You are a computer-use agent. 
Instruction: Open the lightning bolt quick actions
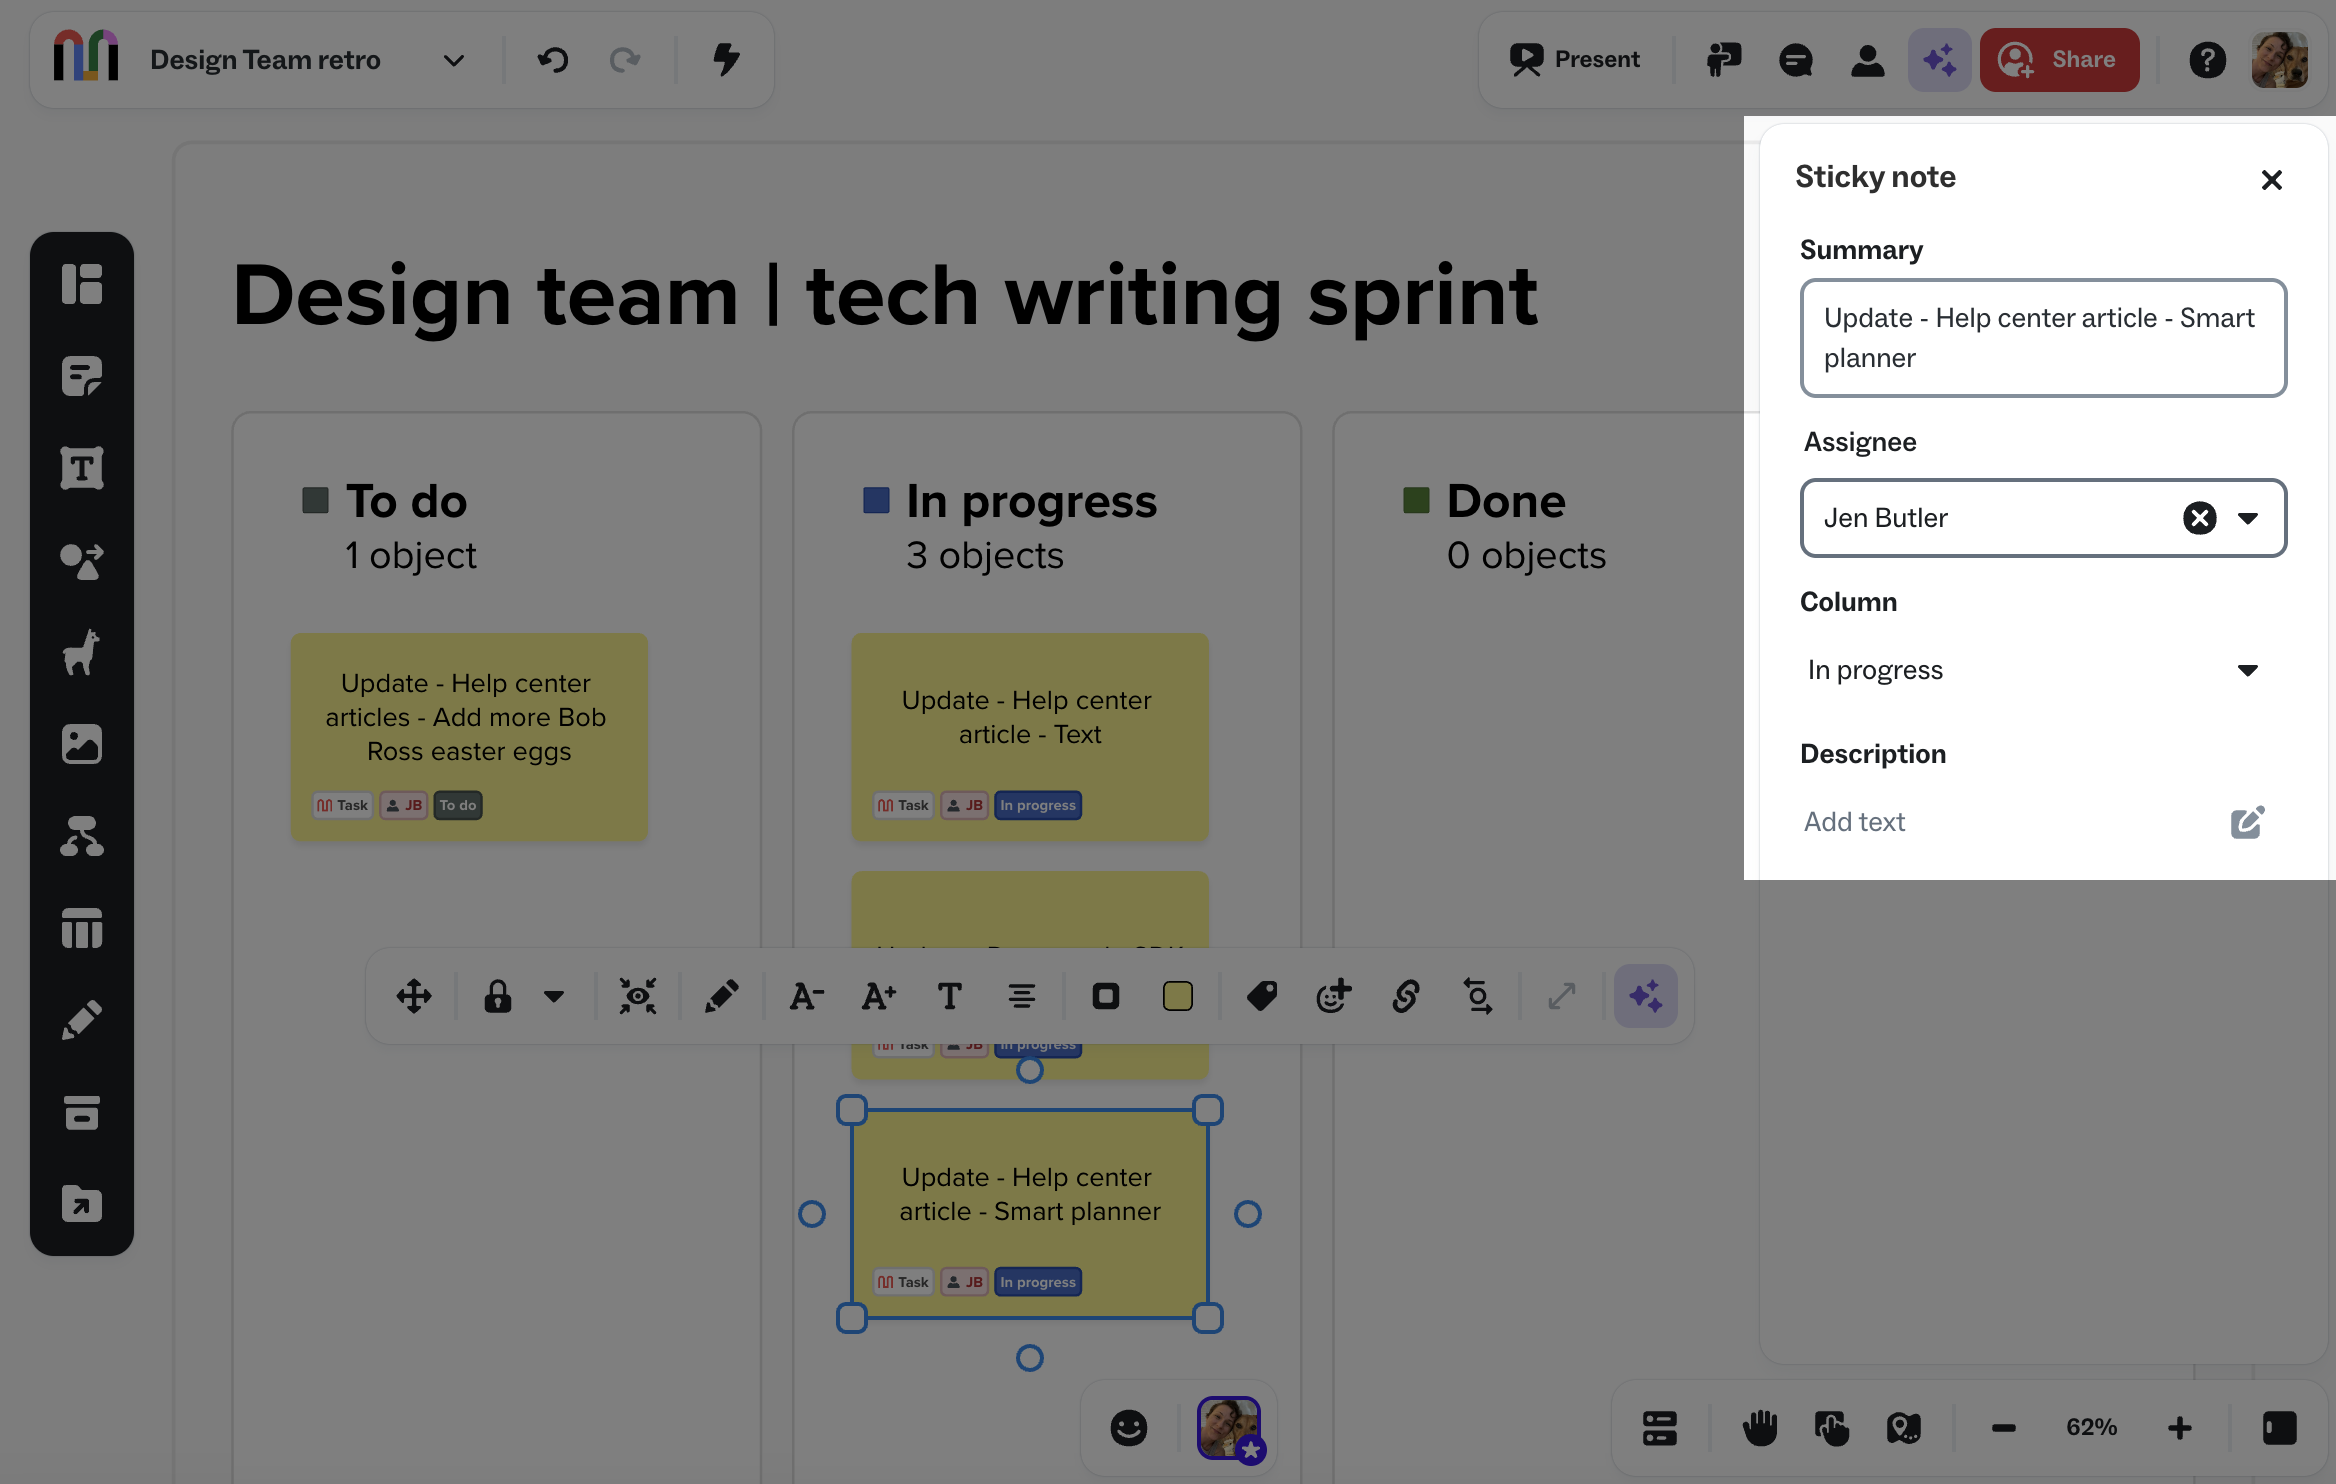[727, 60]
